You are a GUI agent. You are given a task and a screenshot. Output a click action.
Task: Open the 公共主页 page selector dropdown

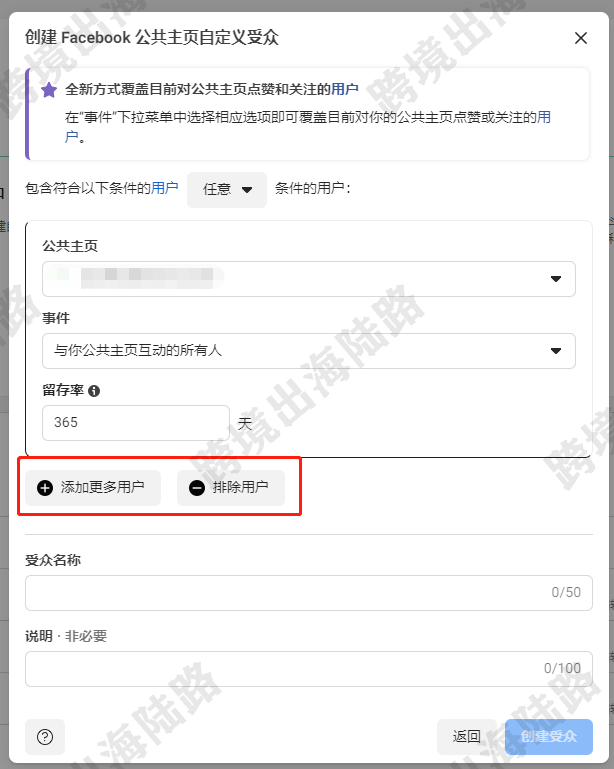pyautogui.click(x=309, y=279)
